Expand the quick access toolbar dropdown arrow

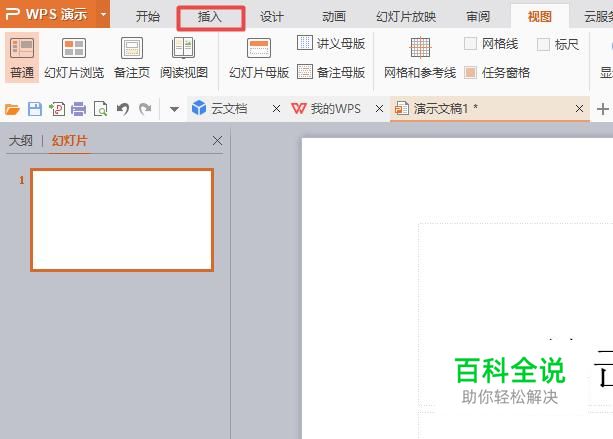[174, 109]
